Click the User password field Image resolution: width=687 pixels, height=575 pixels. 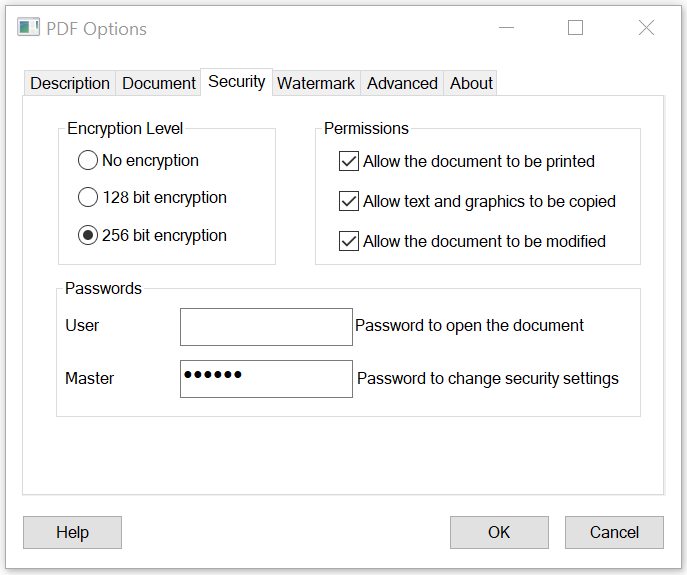[x=266, y=326]
